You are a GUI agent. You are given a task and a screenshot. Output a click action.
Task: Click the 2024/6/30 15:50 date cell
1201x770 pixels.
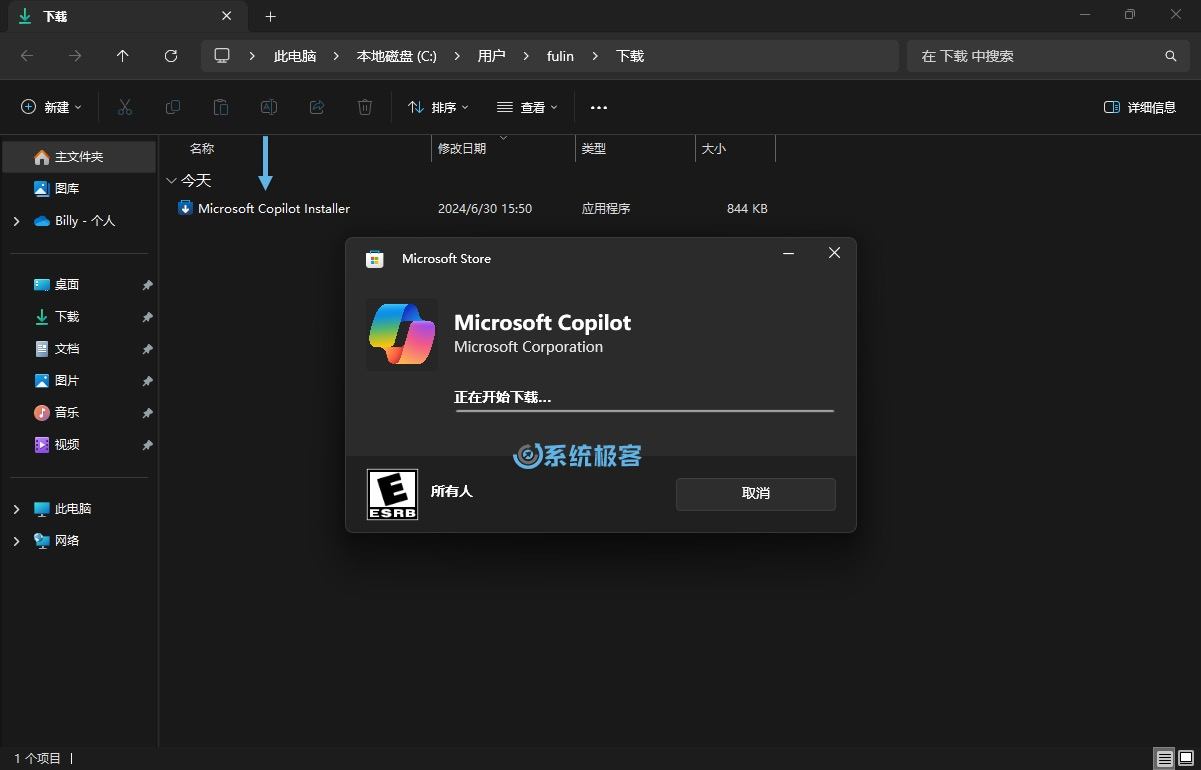coord(485,209)
